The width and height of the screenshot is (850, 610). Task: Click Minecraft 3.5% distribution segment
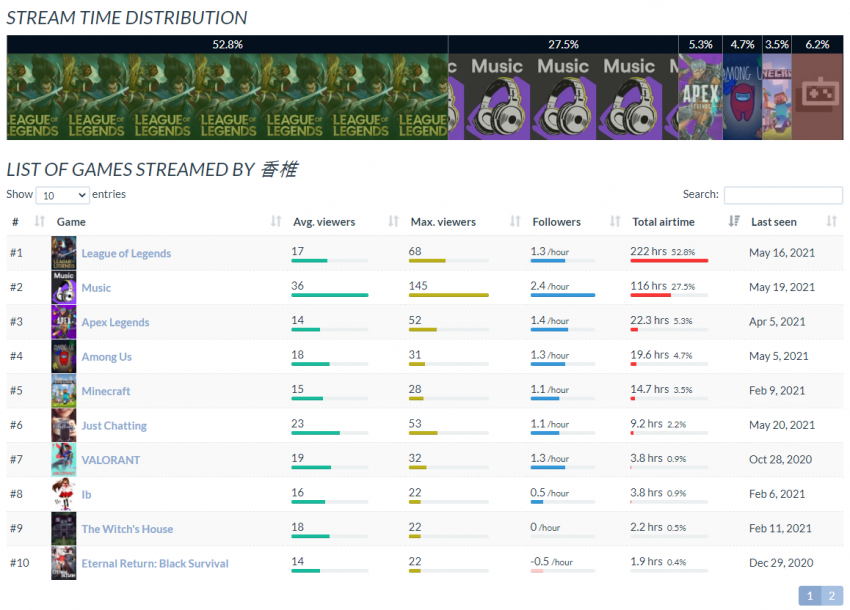[777, 88]
